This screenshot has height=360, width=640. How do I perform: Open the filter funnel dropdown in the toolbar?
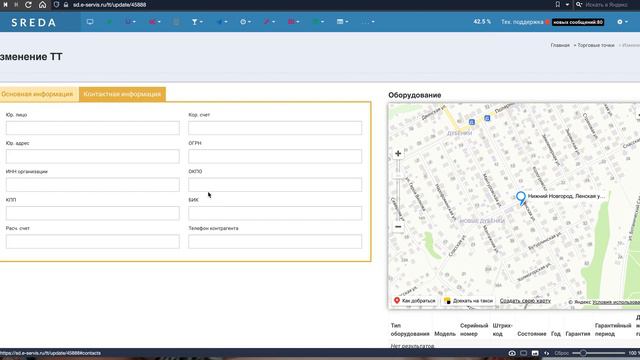click(197, 22)
